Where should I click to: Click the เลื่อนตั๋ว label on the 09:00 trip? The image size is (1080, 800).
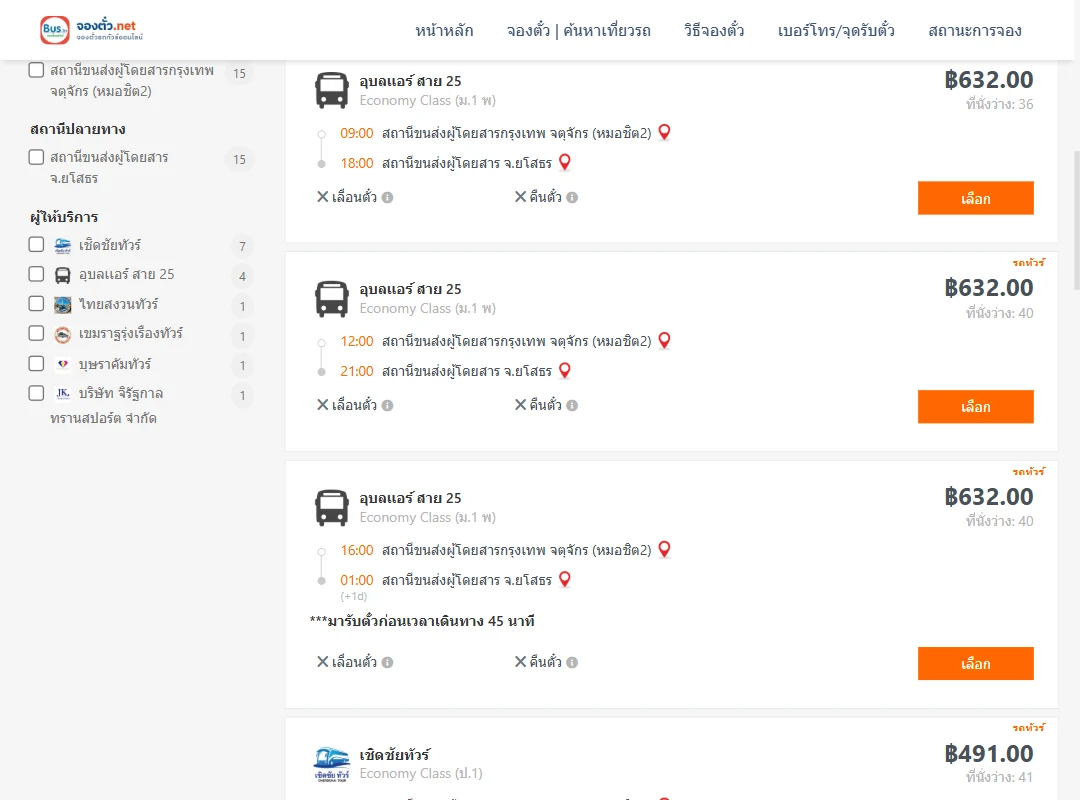coord(354,197)
